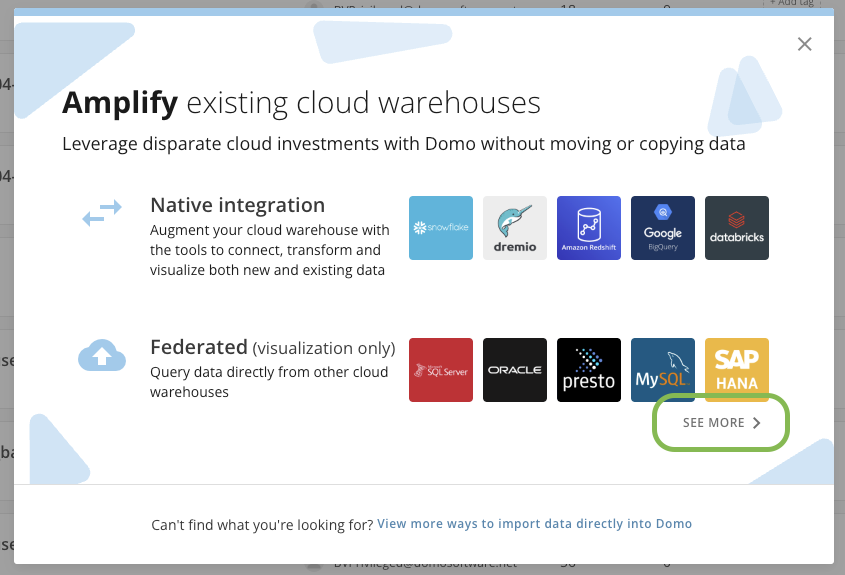Click the Leverage disparate cloud investments subtitle

tap(404, 144)
